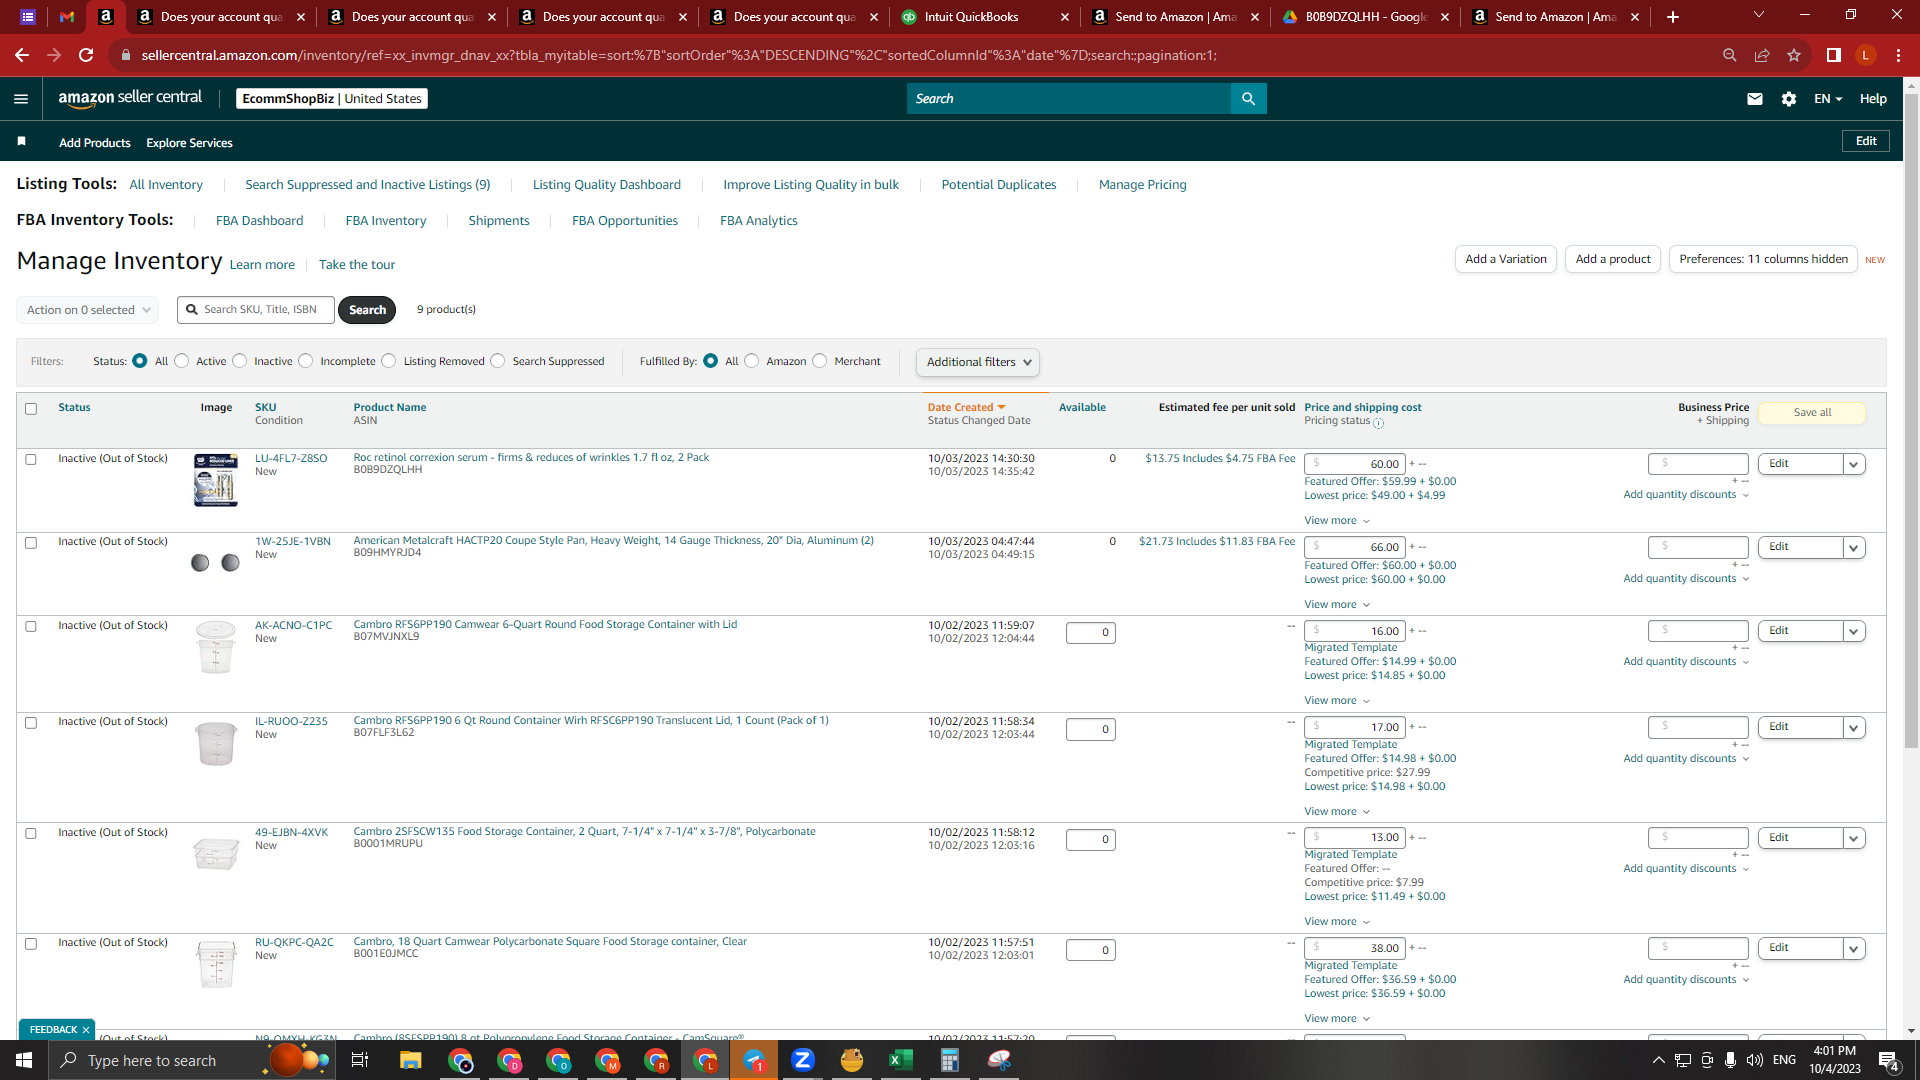
Task: Reload the current page
Action: pos(86,55)
